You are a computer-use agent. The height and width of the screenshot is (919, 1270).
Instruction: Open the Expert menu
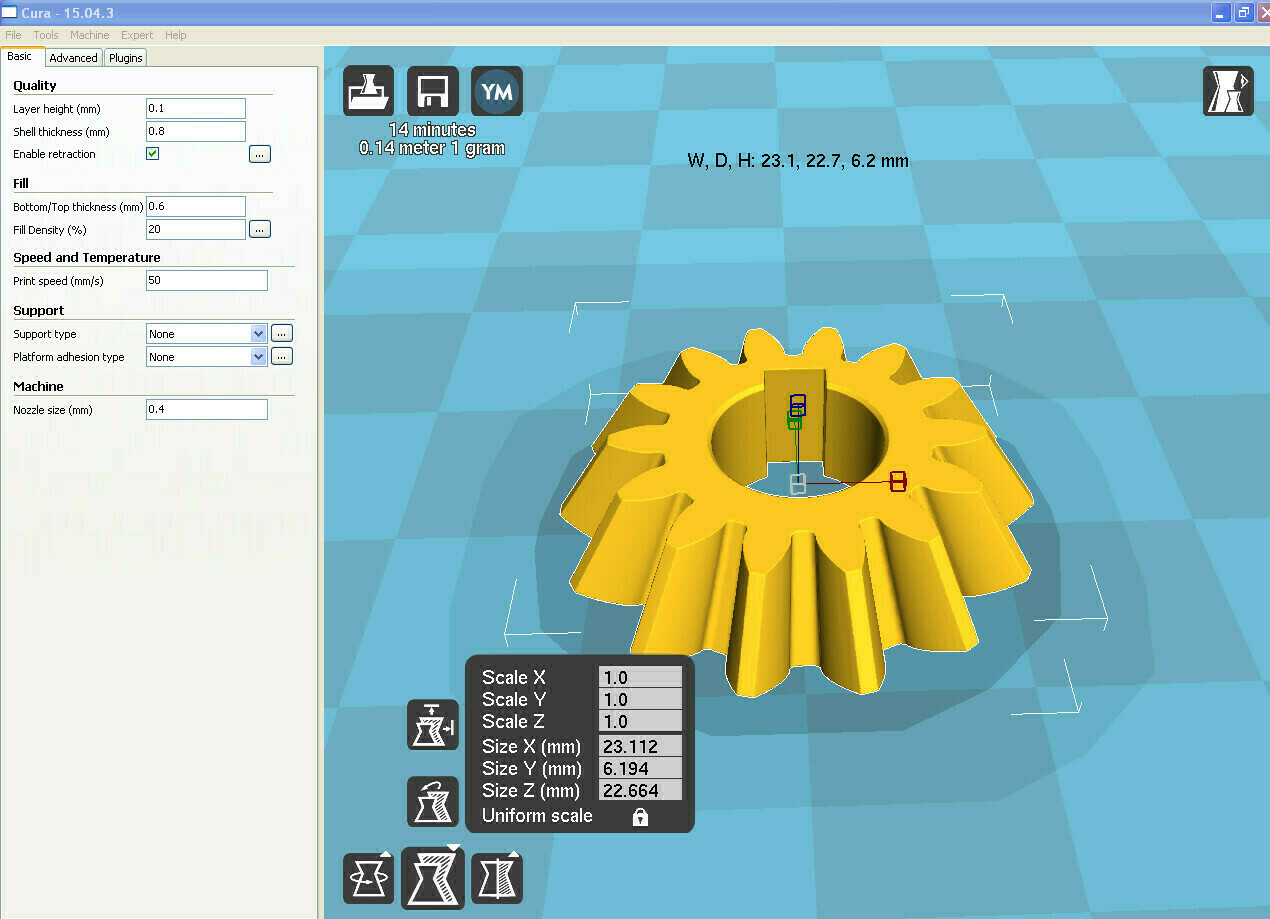coord(136,34)
